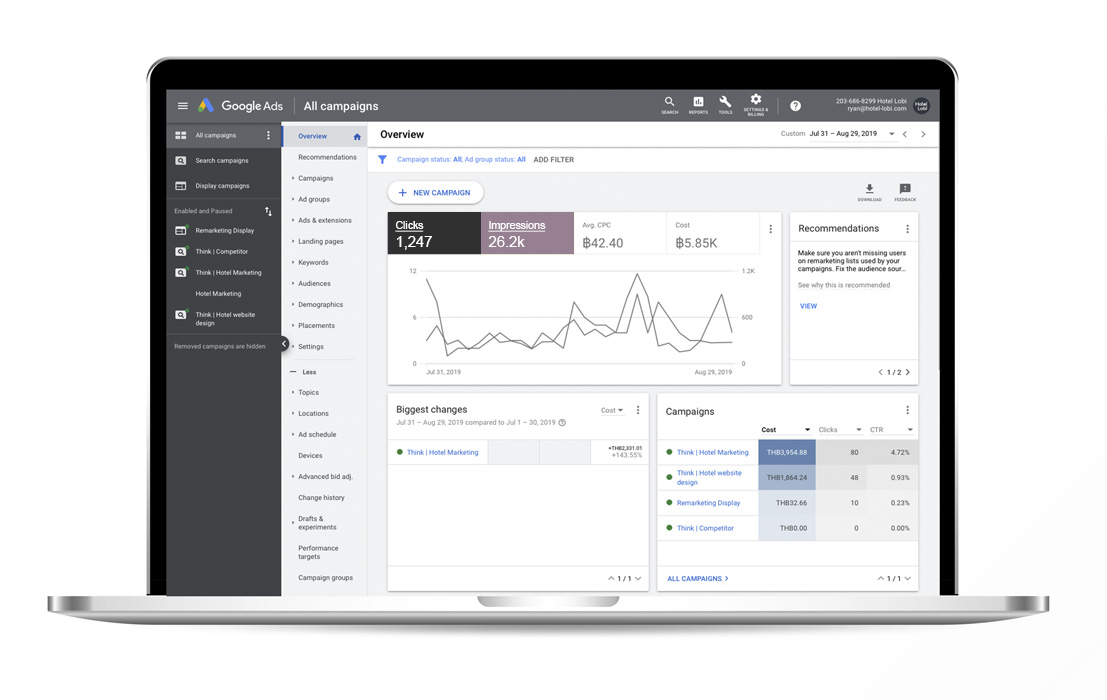
Task: Open Cost column dropdown in Campaigns card
Action: click(x=786, y=430)
